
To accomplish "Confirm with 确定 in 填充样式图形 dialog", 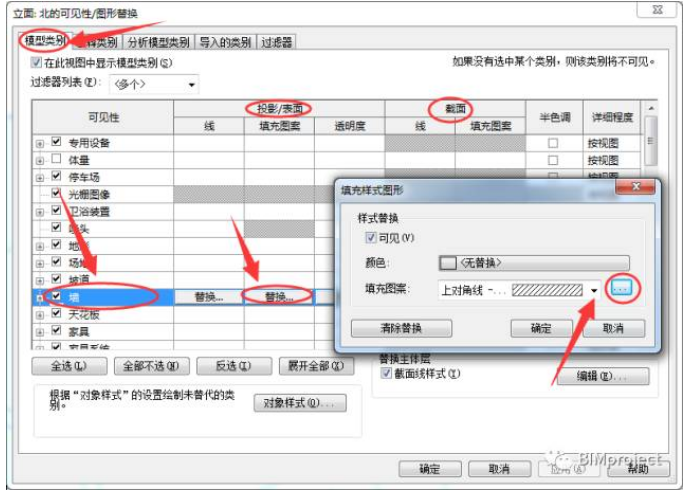I will point(541,328).
